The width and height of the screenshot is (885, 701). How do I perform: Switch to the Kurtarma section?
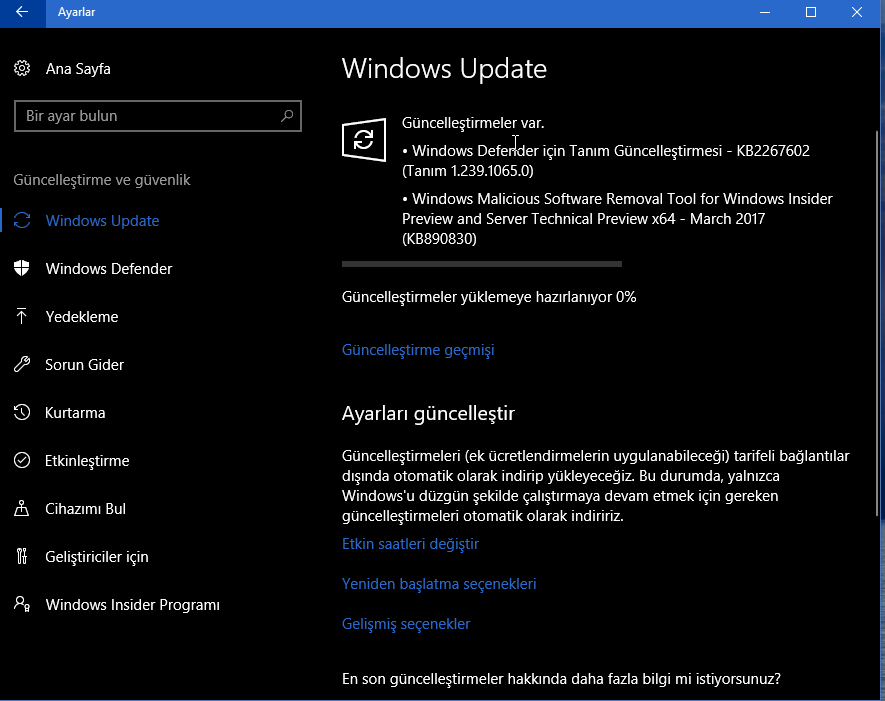point(75,413)
